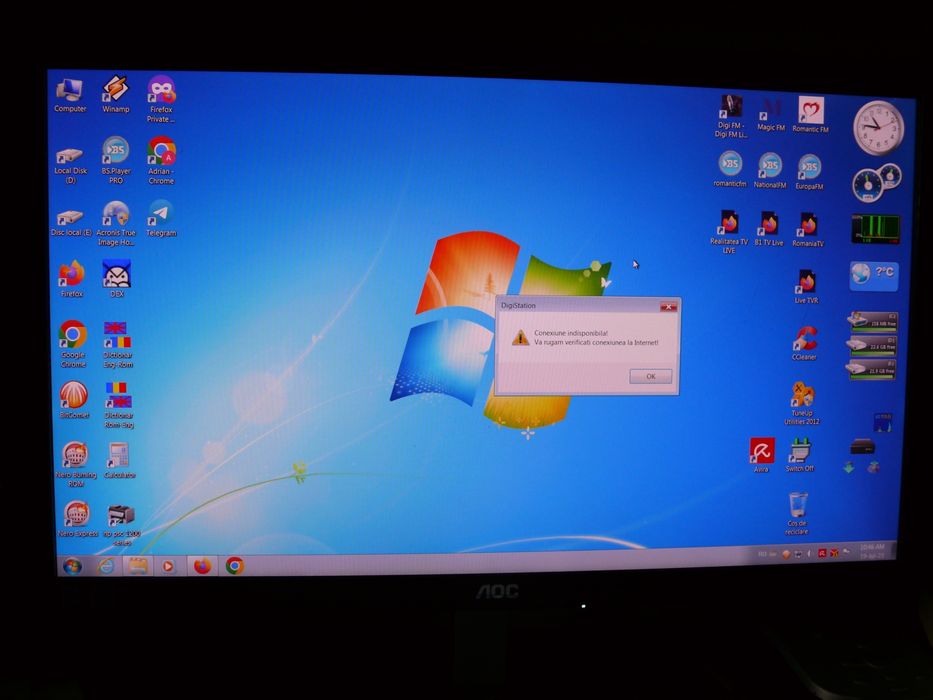The image size is (933, 700).
Task: Select the Firefox Private shortcut
Action: point(161,99)
